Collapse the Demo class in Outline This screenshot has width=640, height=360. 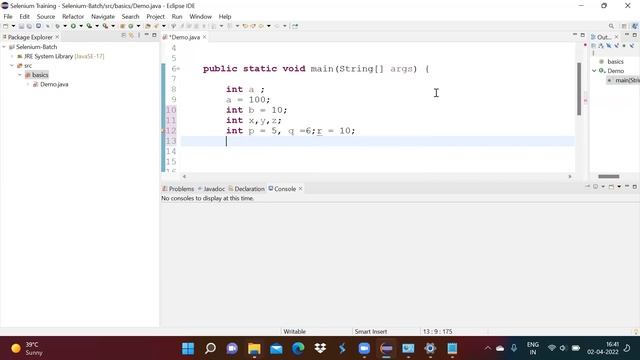click(594, 71)
